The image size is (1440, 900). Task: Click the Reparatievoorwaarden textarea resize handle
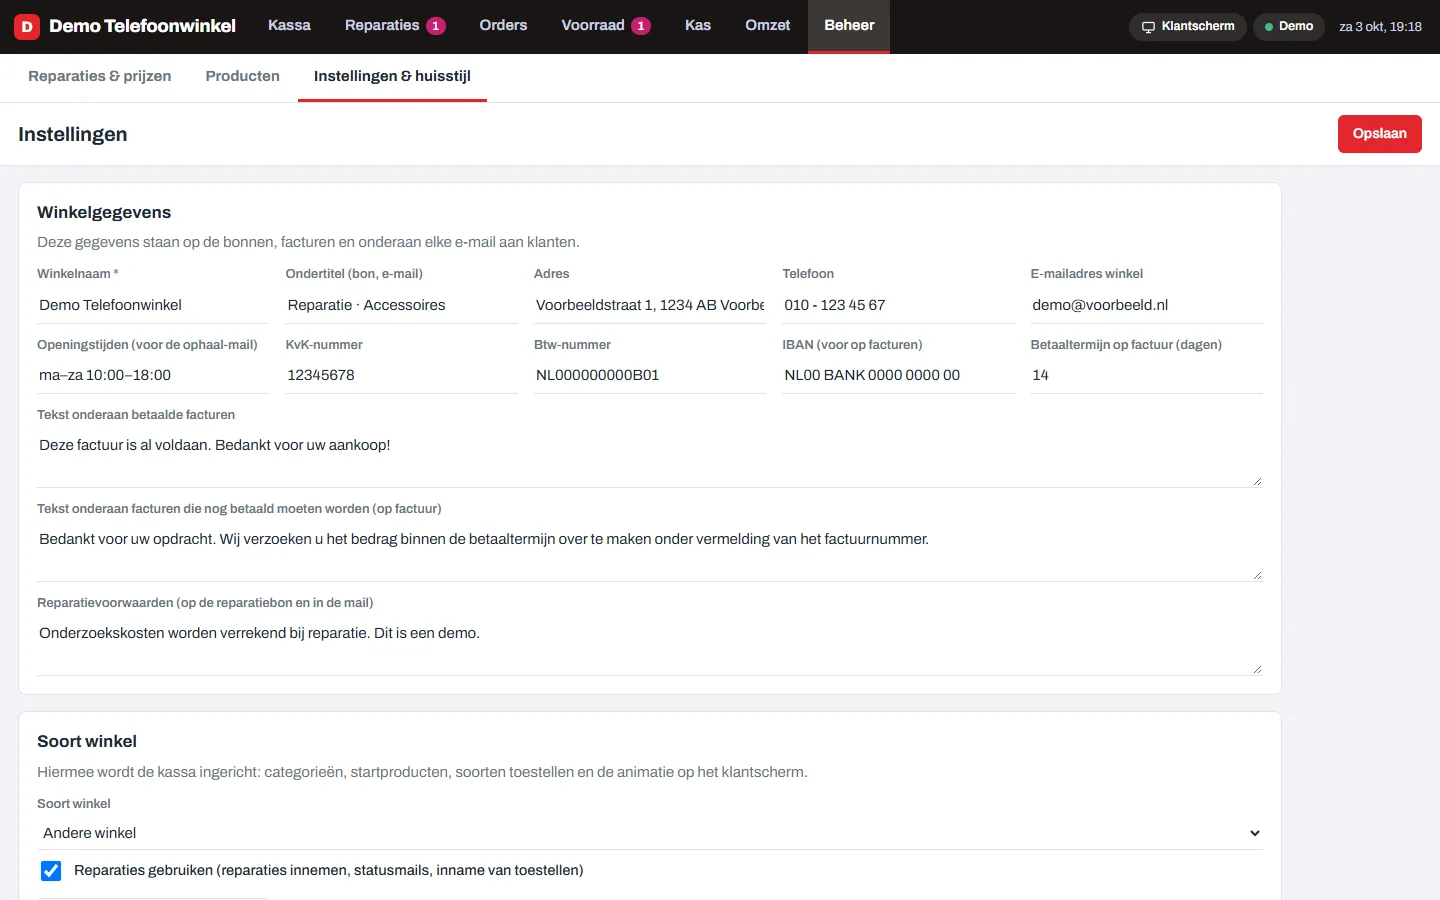tap(1257, 669)
